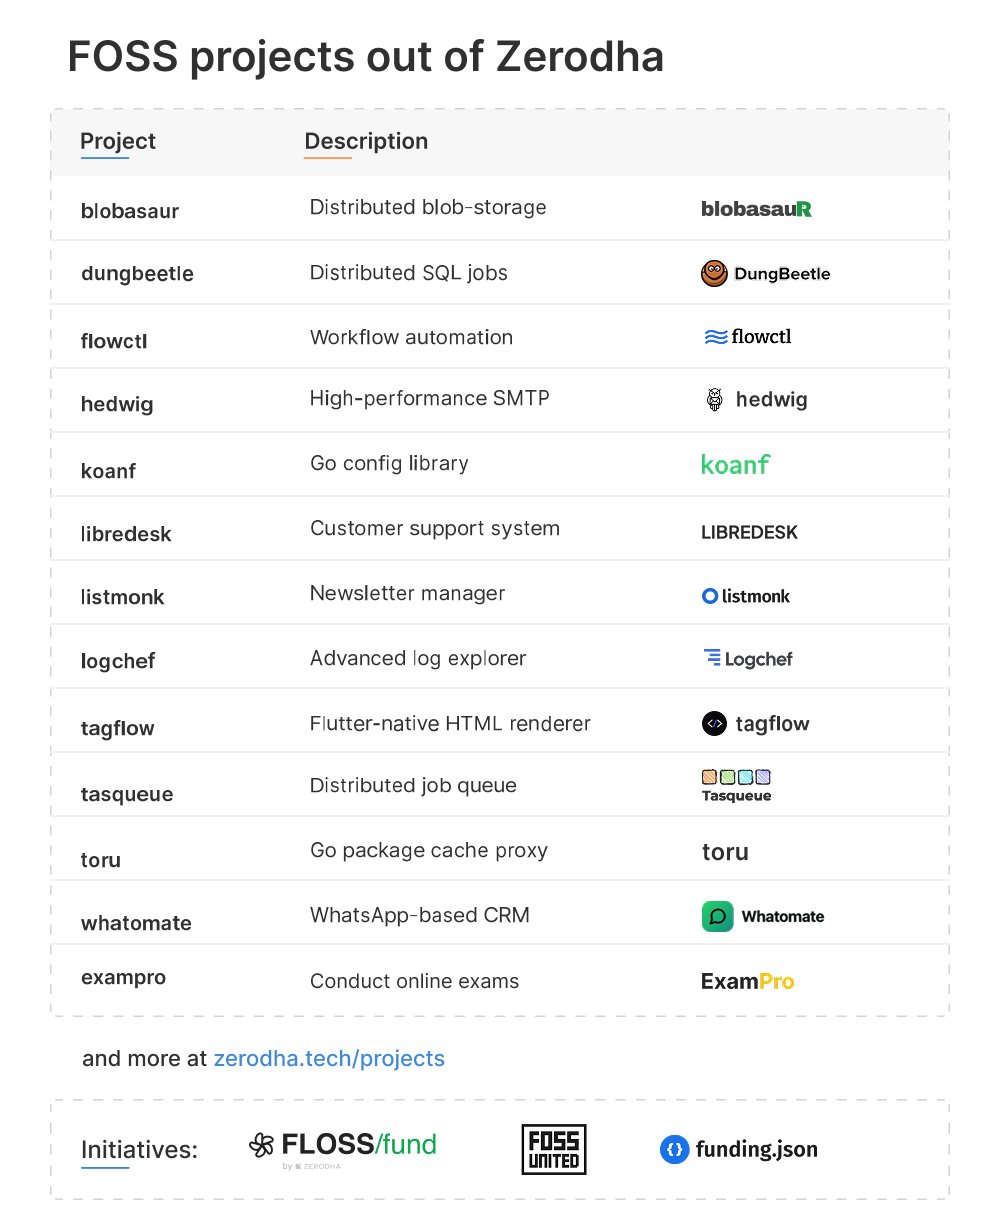Click the Logchef stacked lines icon
Screen dimensions: 1000x1230
pos(713,658)
